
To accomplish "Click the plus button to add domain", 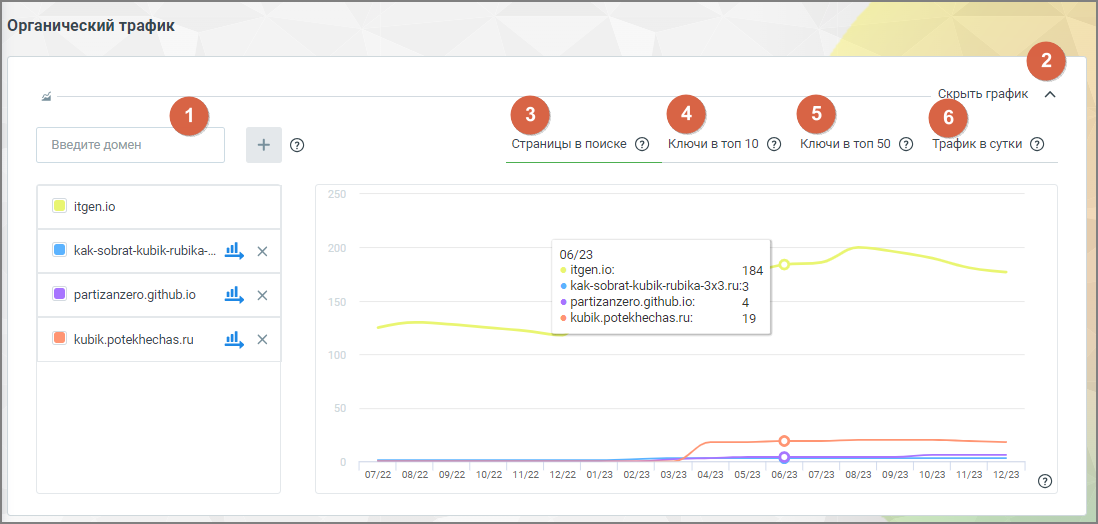I will point(264,145).
